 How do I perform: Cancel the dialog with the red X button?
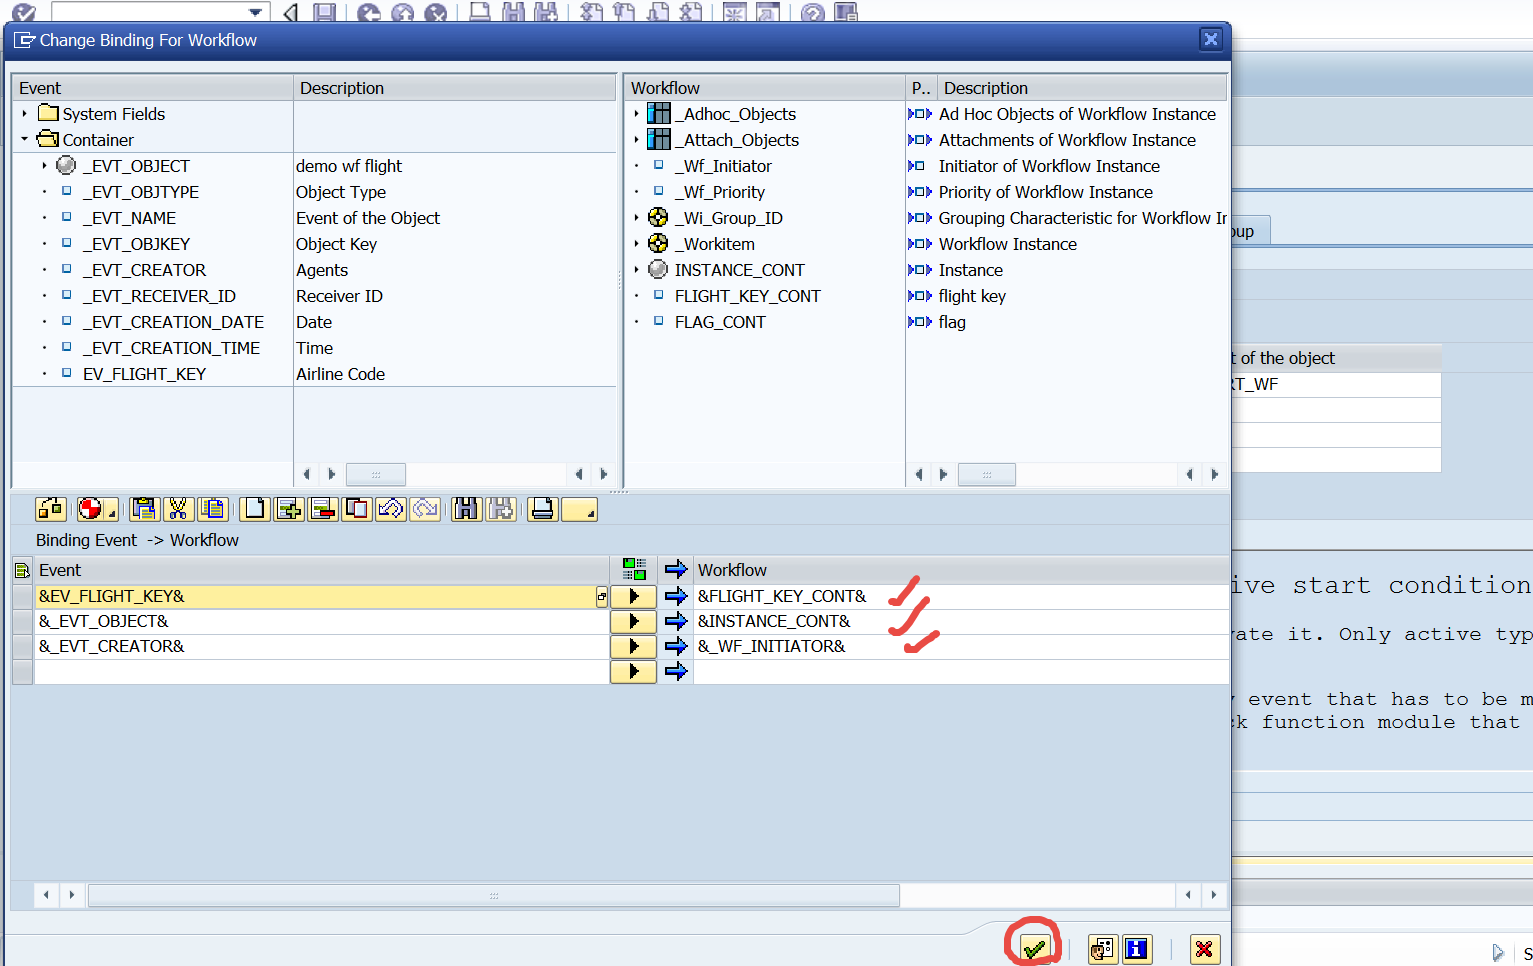pos(1204,949)
